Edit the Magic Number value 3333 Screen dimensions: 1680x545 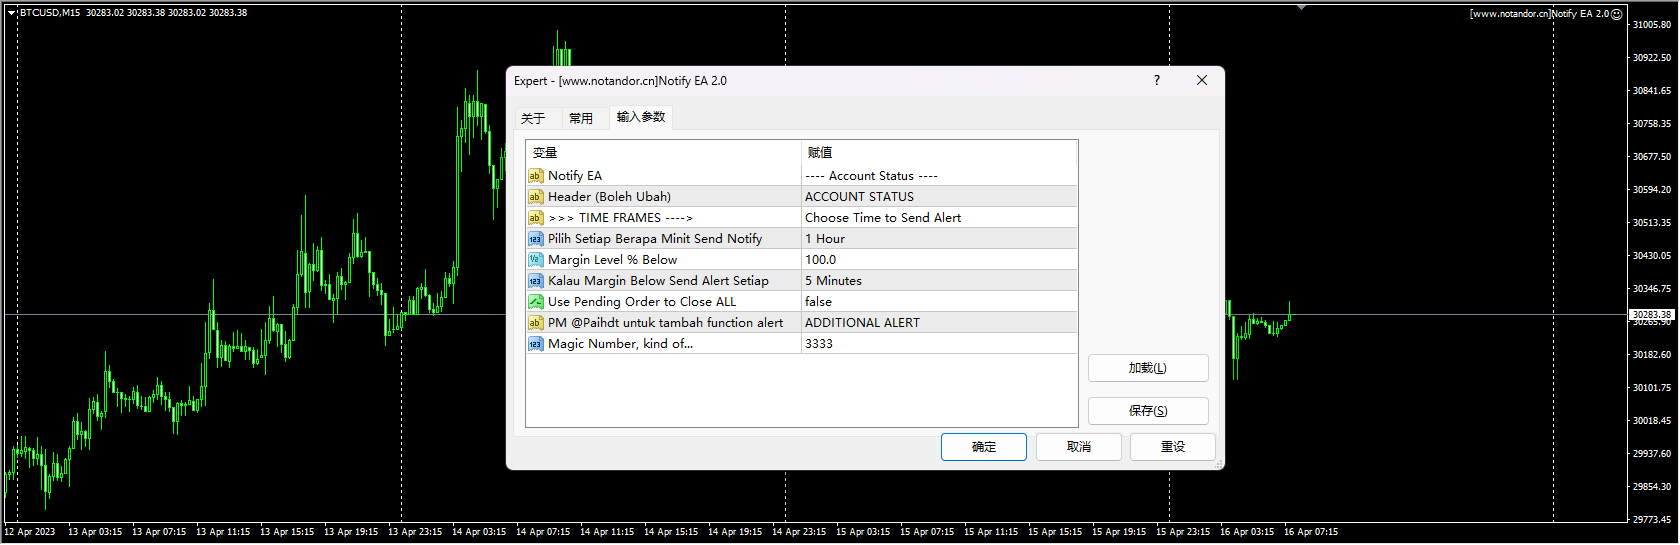(x=940, y=344)
